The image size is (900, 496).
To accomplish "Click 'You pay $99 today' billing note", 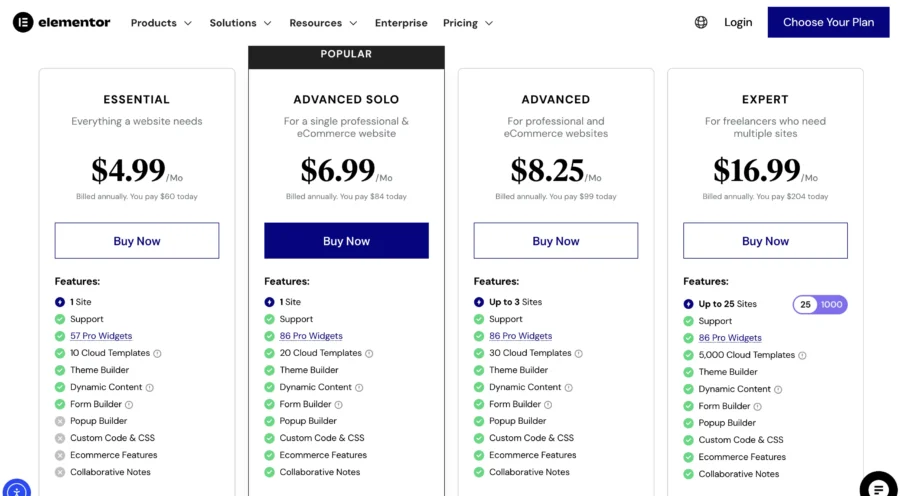I will 583,197.
